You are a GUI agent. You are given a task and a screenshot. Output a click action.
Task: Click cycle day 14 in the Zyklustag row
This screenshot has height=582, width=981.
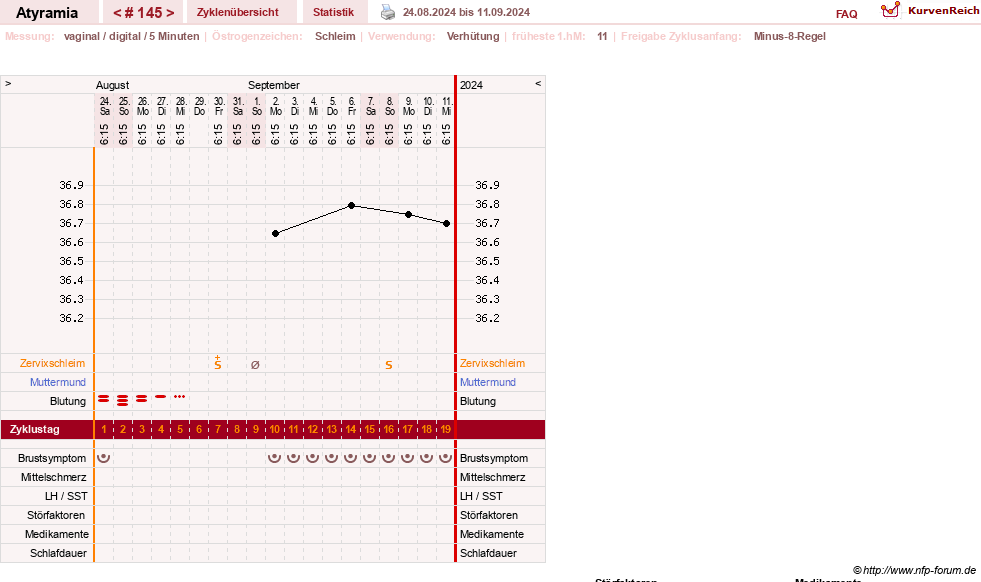(350, 429)
